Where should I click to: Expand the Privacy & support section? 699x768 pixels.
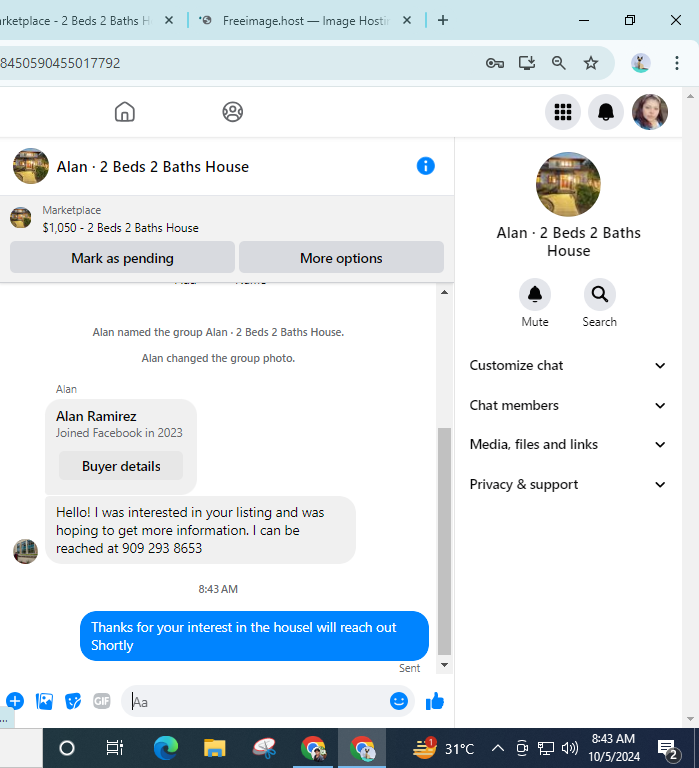568,484
